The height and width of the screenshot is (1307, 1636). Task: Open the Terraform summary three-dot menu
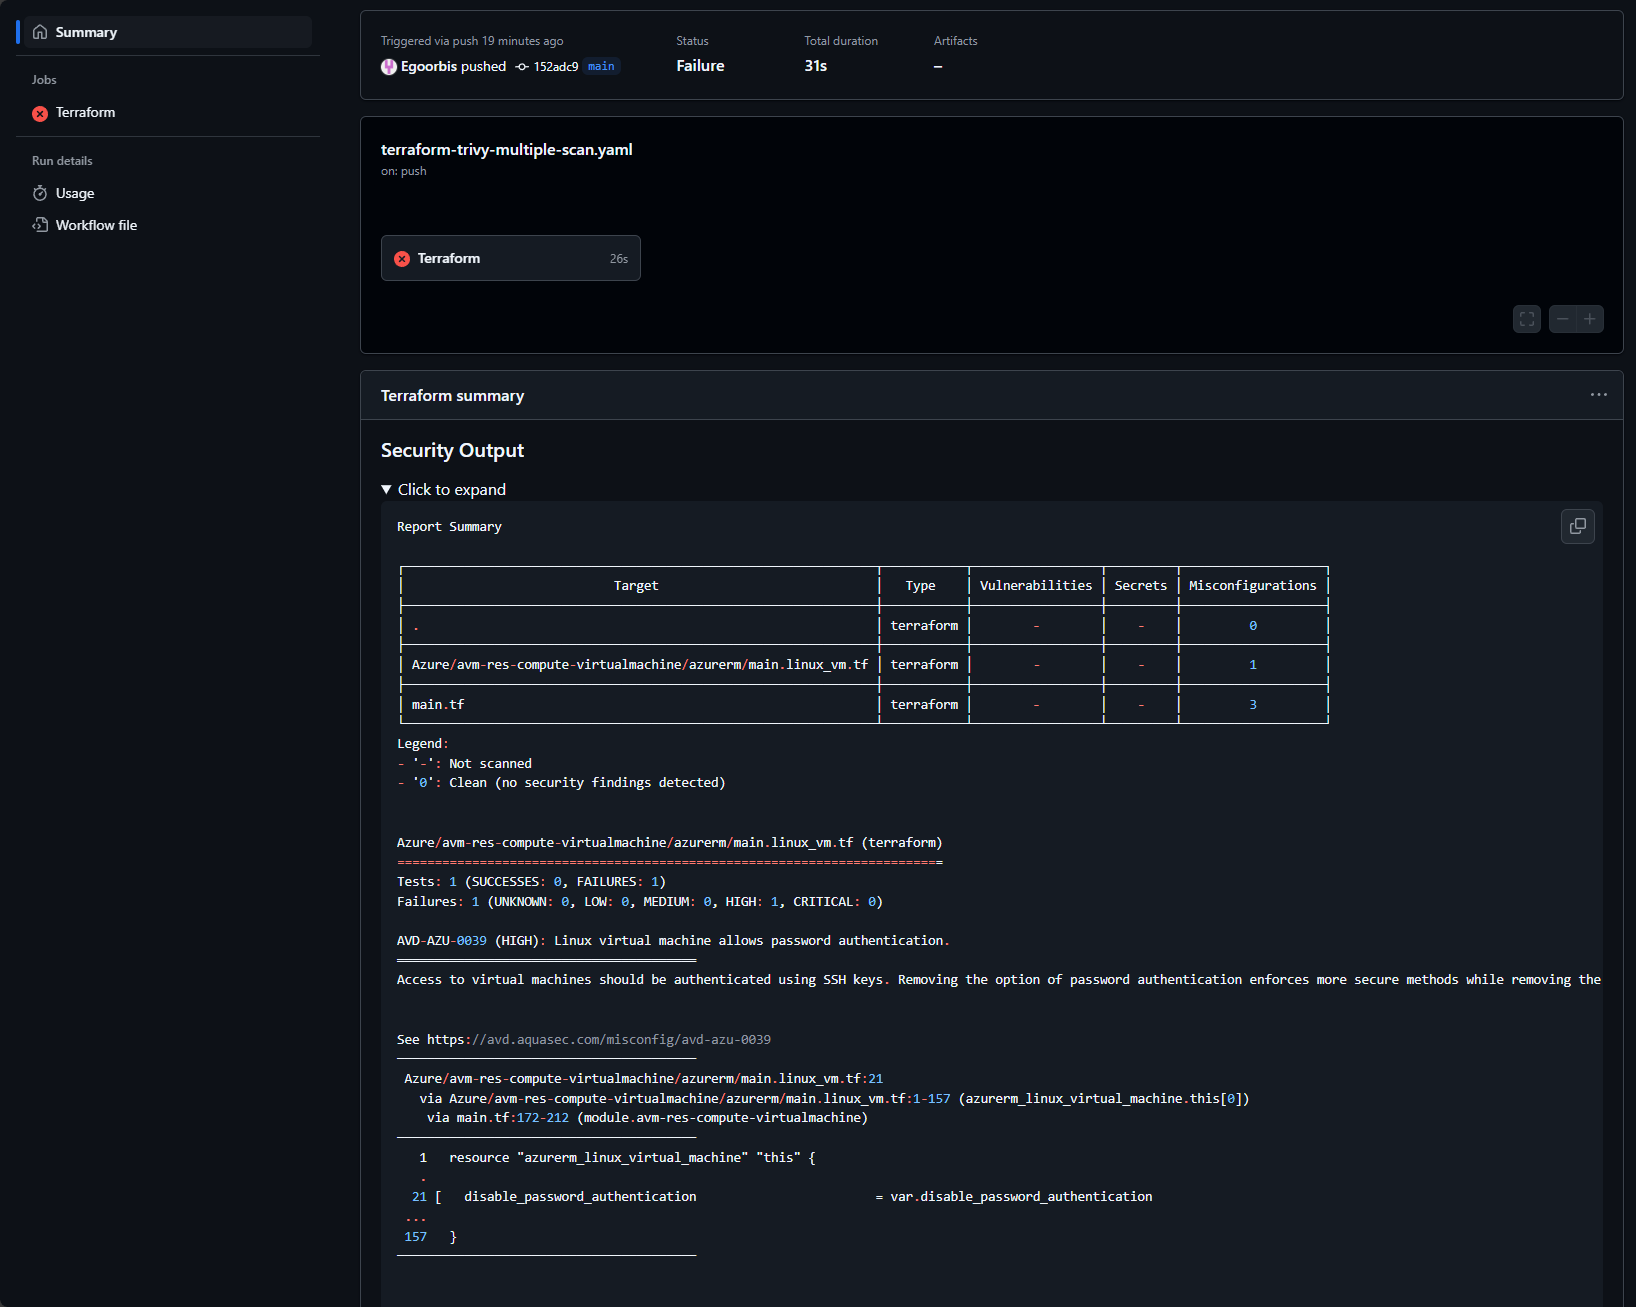[1598, 395]
